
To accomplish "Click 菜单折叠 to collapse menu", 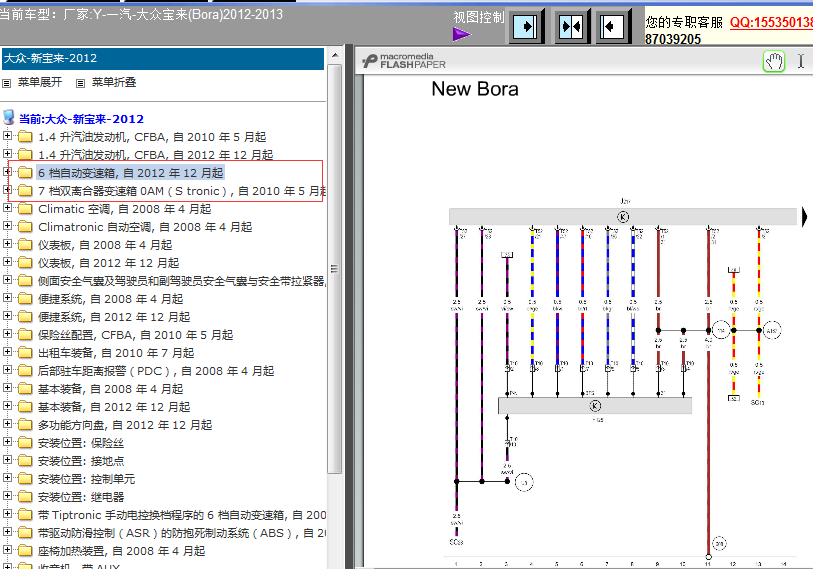I will (x=114, y=82).
